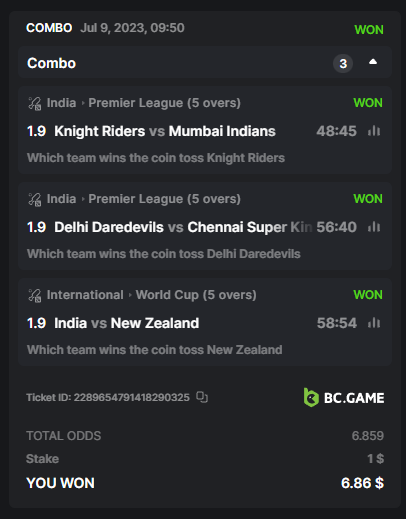The height and width of the screenshot is (519, 406).
Task: Click cricket icon beside first Premier League entry
Action: pos(35,103)
